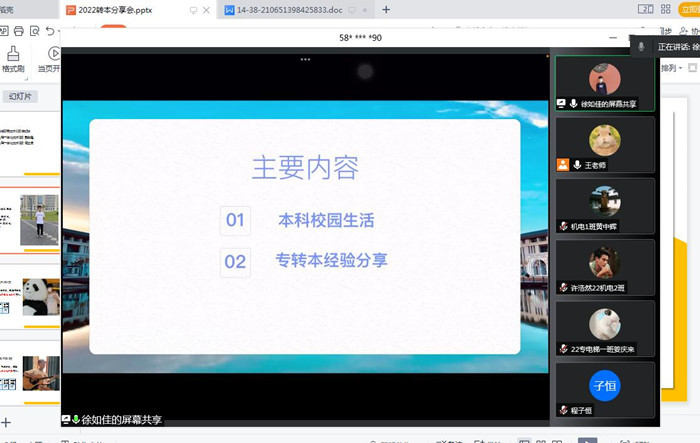Start slideshow from current slide (当页开始)
Image resolution: width=700 pixels, height=443 pixels.
[x=52, y=59]
